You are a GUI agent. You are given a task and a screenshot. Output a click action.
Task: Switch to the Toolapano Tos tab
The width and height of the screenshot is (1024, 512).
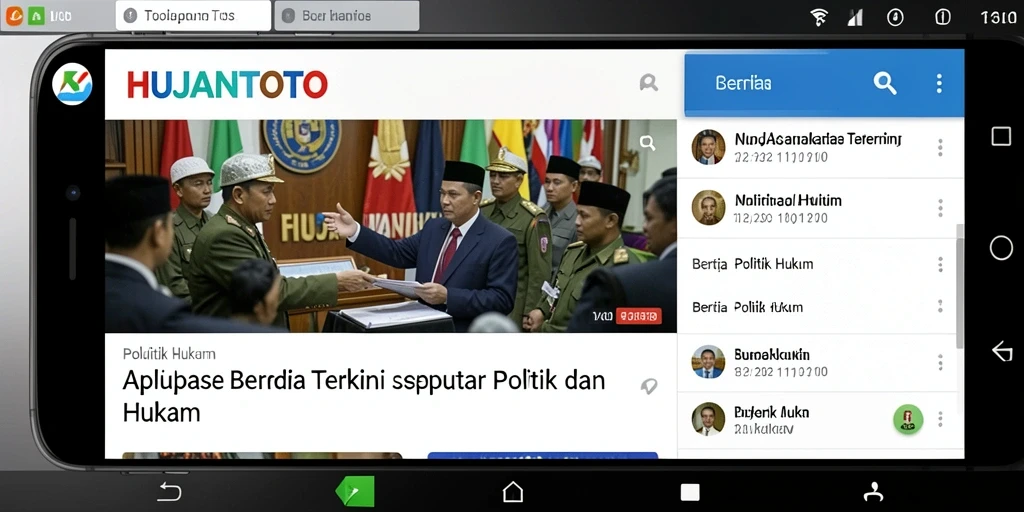pos(193,16)
